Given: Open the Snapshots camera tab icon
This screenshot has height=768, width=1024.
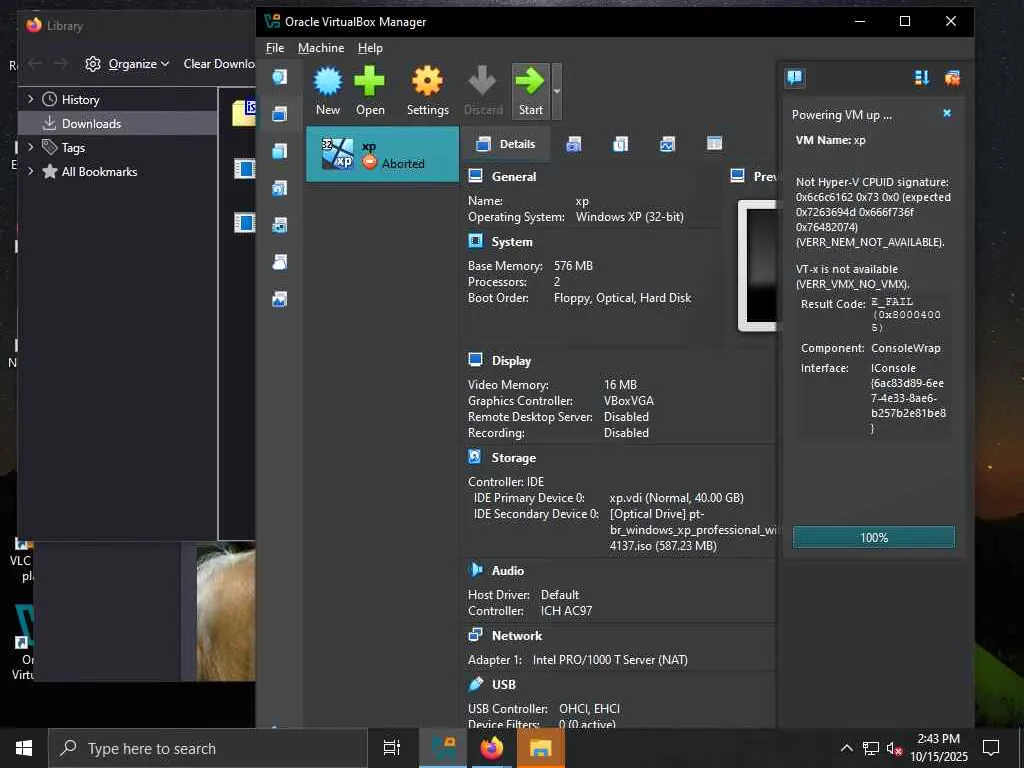Looking at the screenshot, I should click(573, 144).
